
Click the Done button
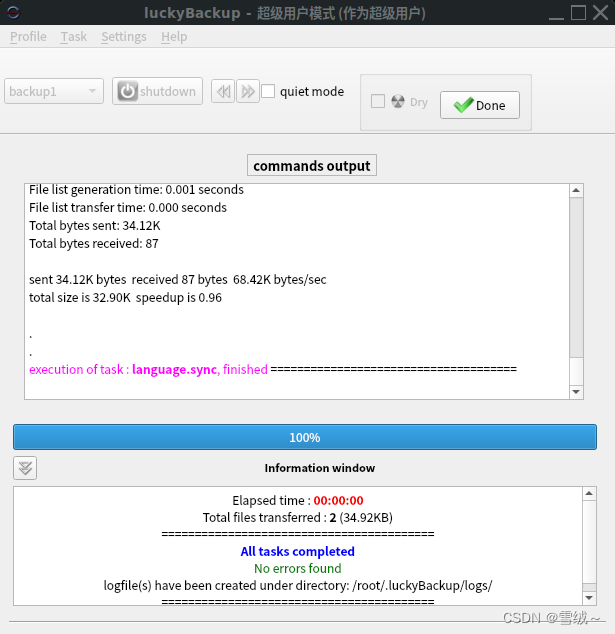(x=480, y=105)
